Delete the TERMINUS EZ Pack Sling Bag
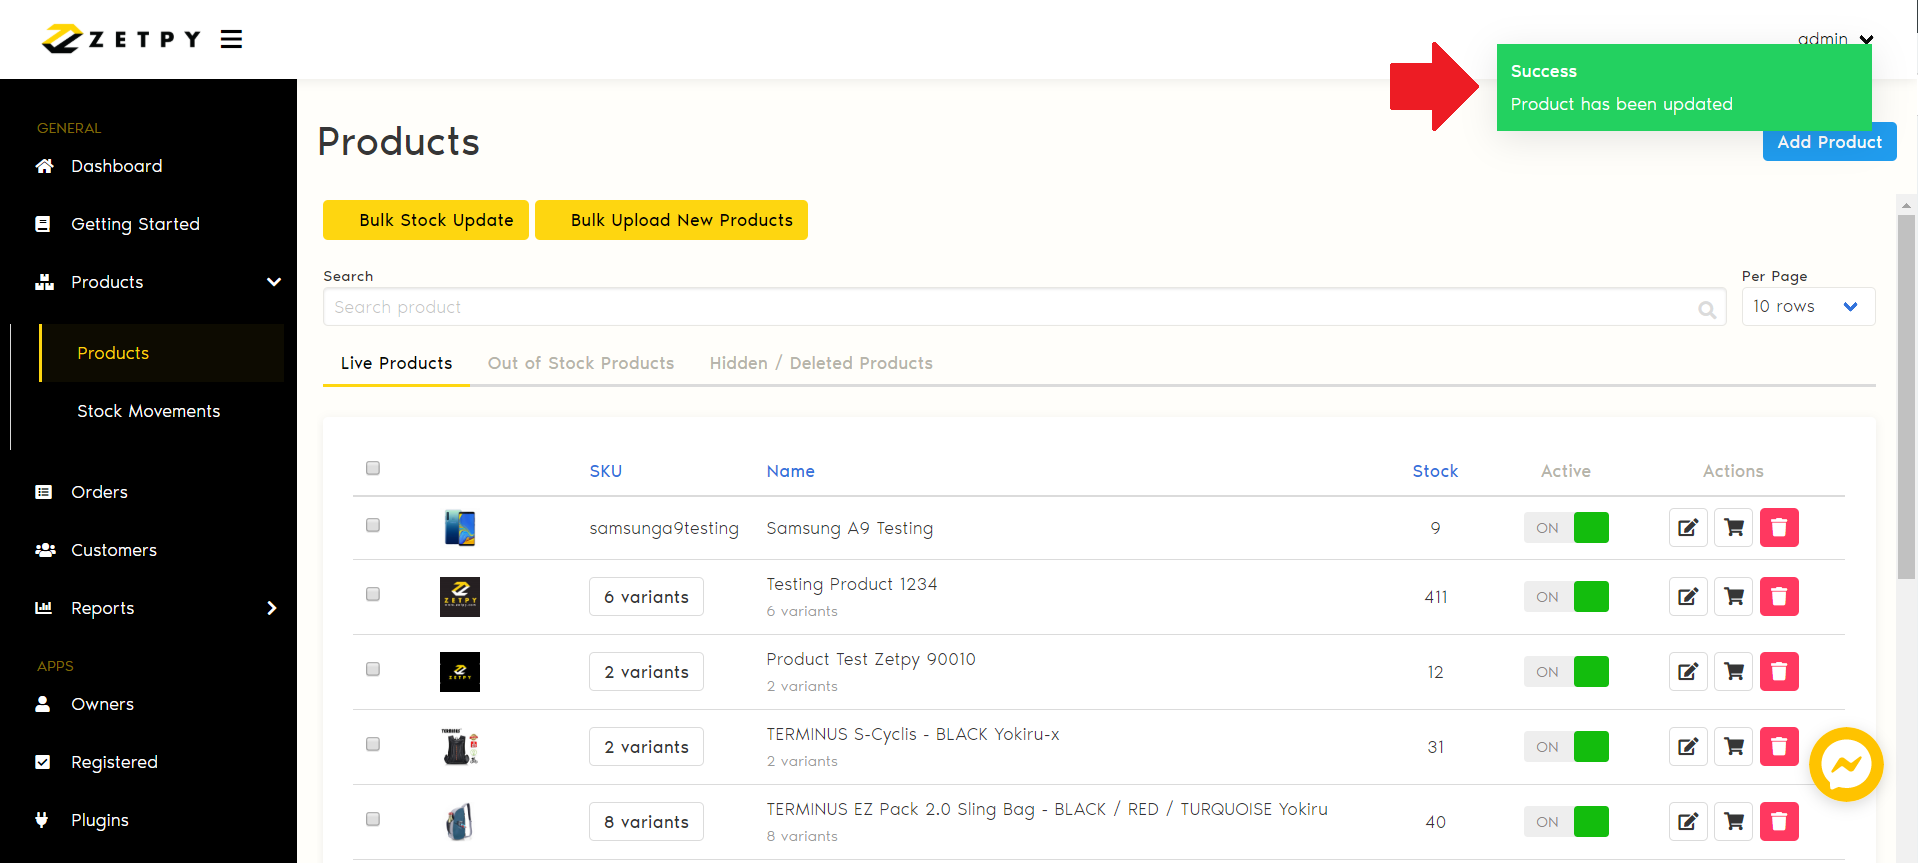This screenshot has width=1918, height=863. 1778,822
